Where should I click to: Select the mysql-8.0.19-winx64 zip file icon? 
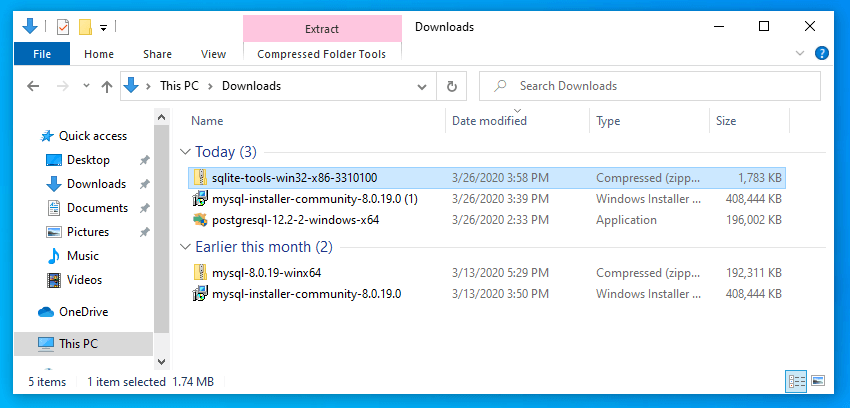click(200, 272)
